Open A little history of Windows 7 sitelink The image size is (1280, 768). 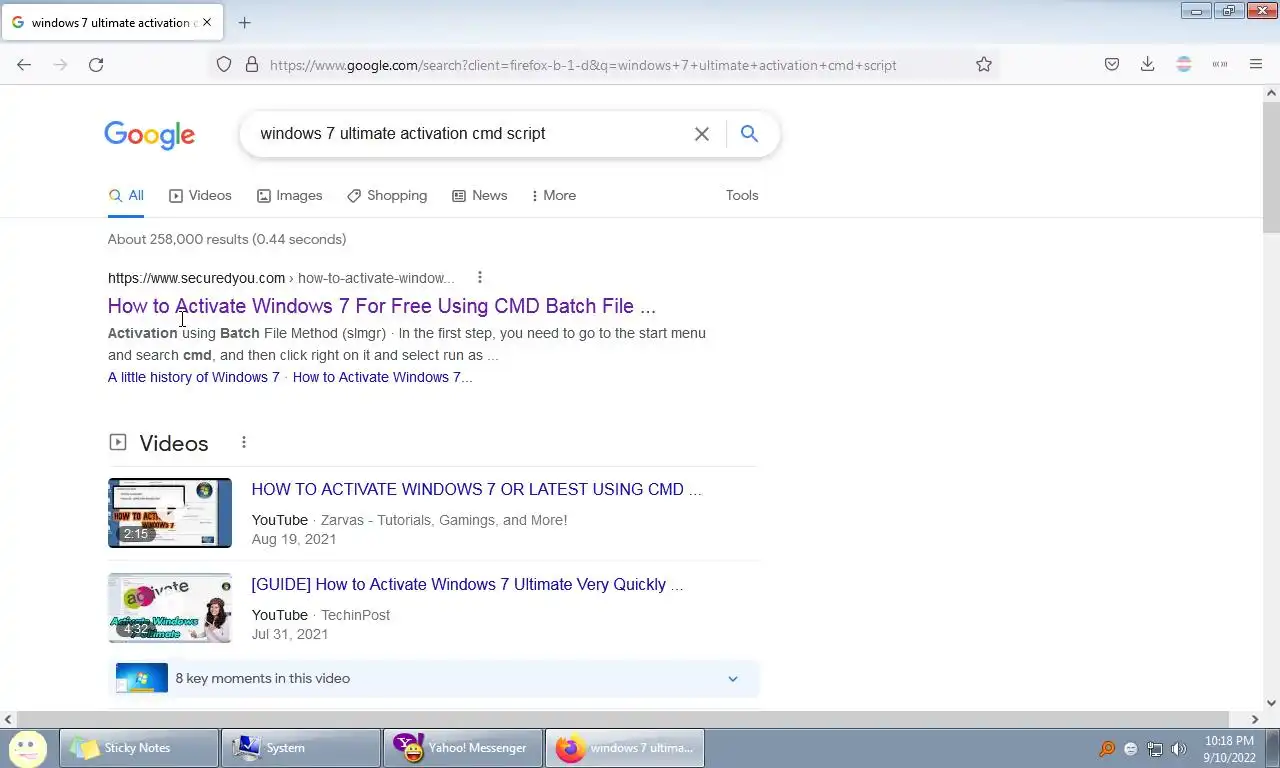point(194,377)
